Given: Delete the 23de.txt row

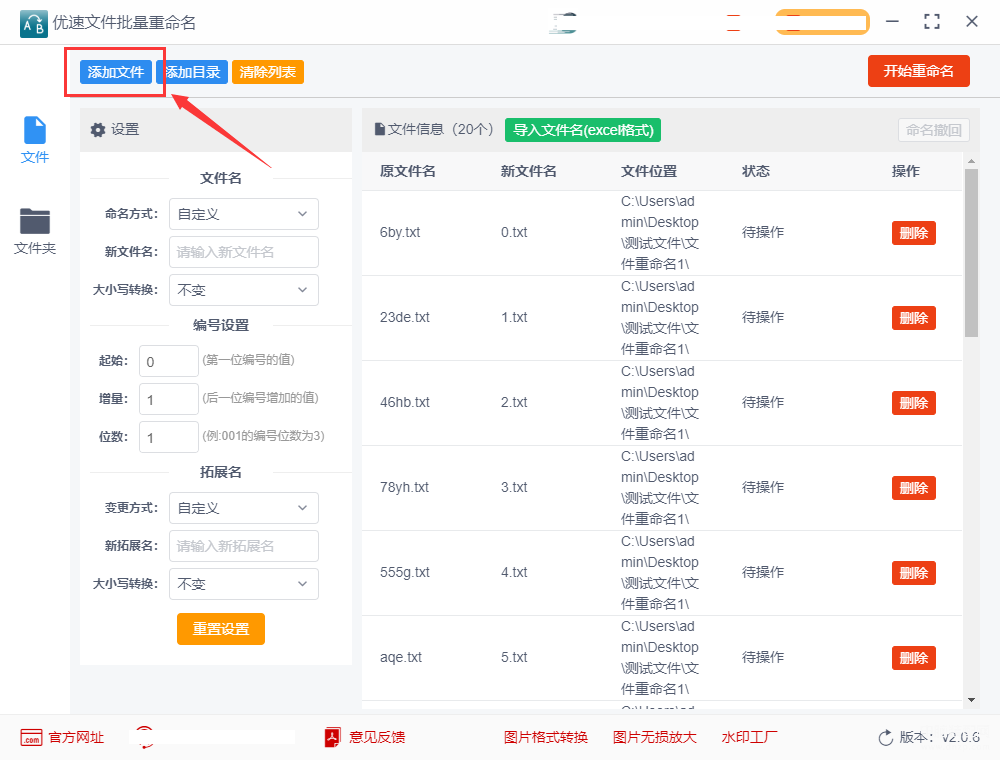Looking at the screenshot, I should [x=913, y=318].
